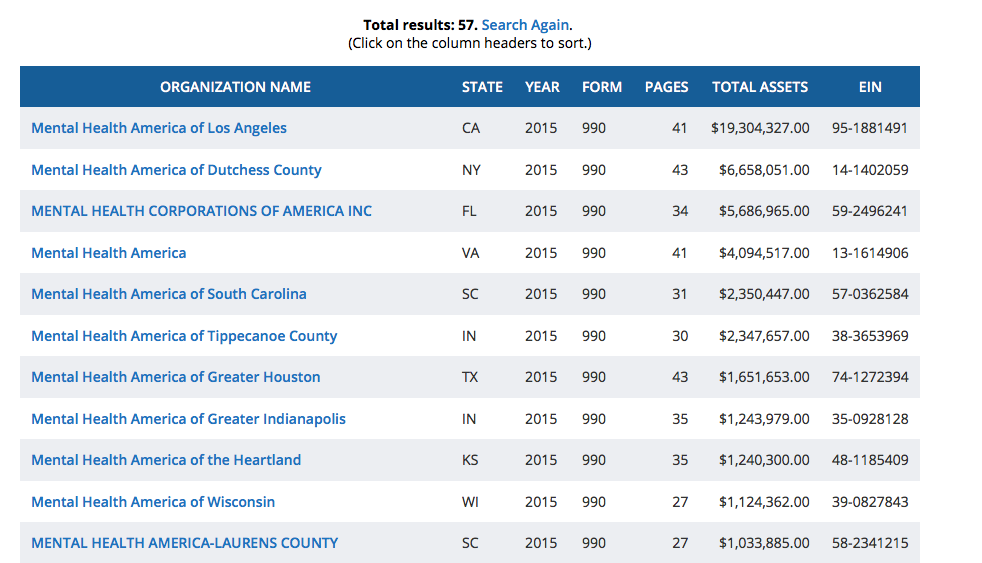Open the Virginia Mental Health America link
The height and width of the screenshot is (563, 982).
[x=109, y=253]
